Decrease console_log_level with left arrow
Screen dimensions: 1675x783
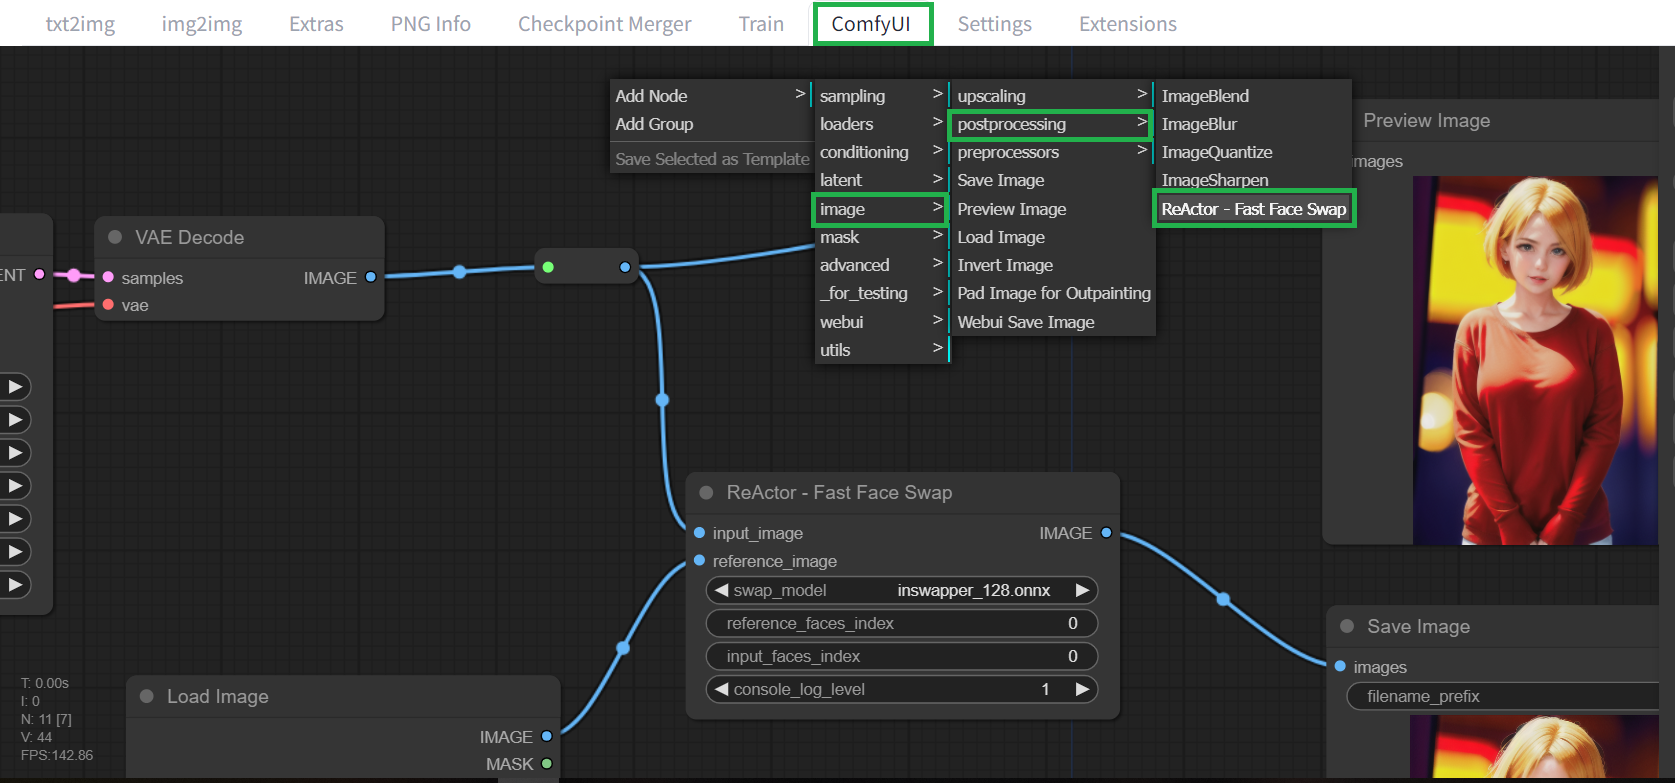[x=721, y=689]
